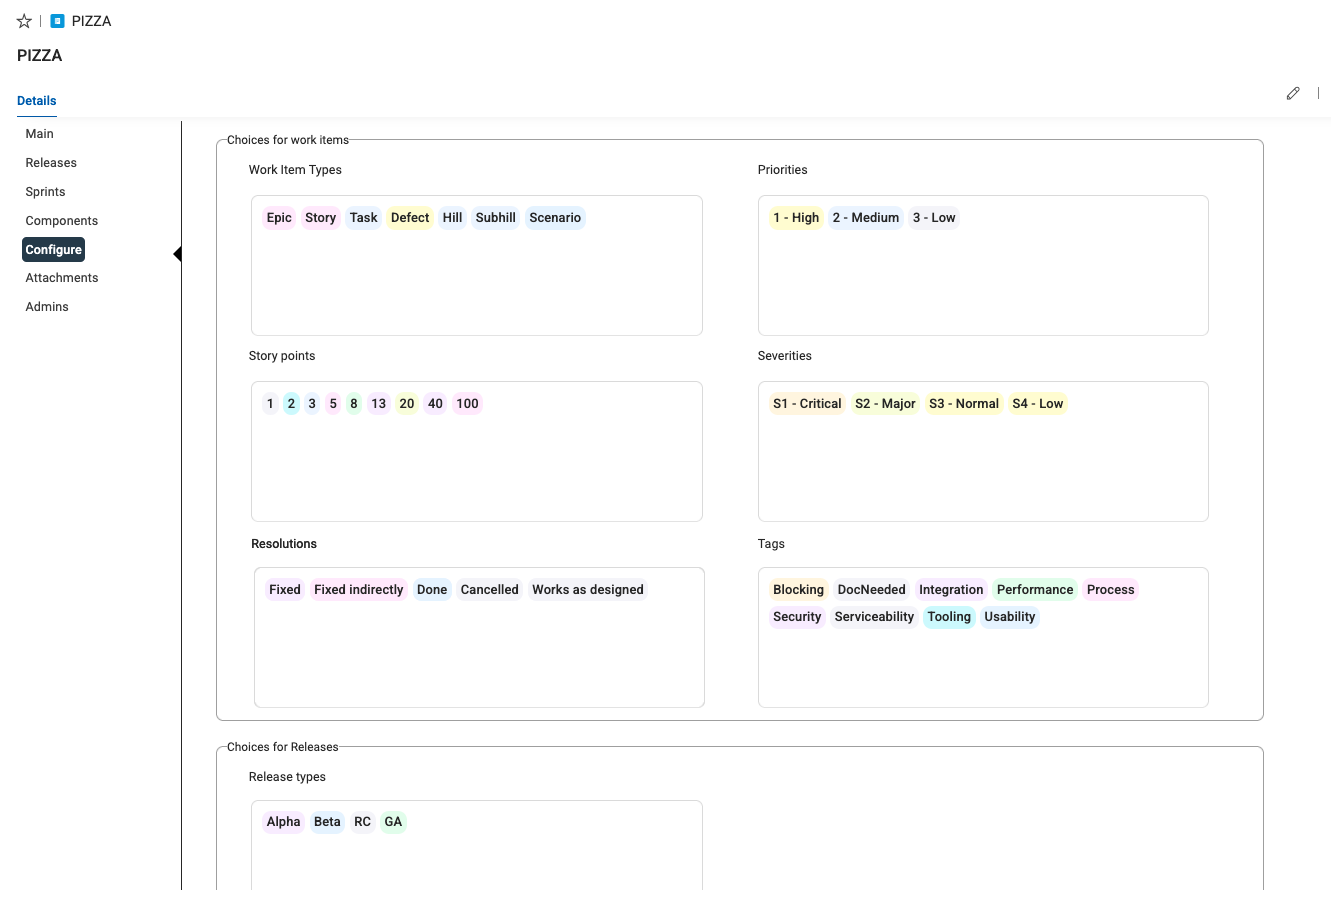1331x897 pixels.
Task: Click story point chip 40
Action: (435, 404)
